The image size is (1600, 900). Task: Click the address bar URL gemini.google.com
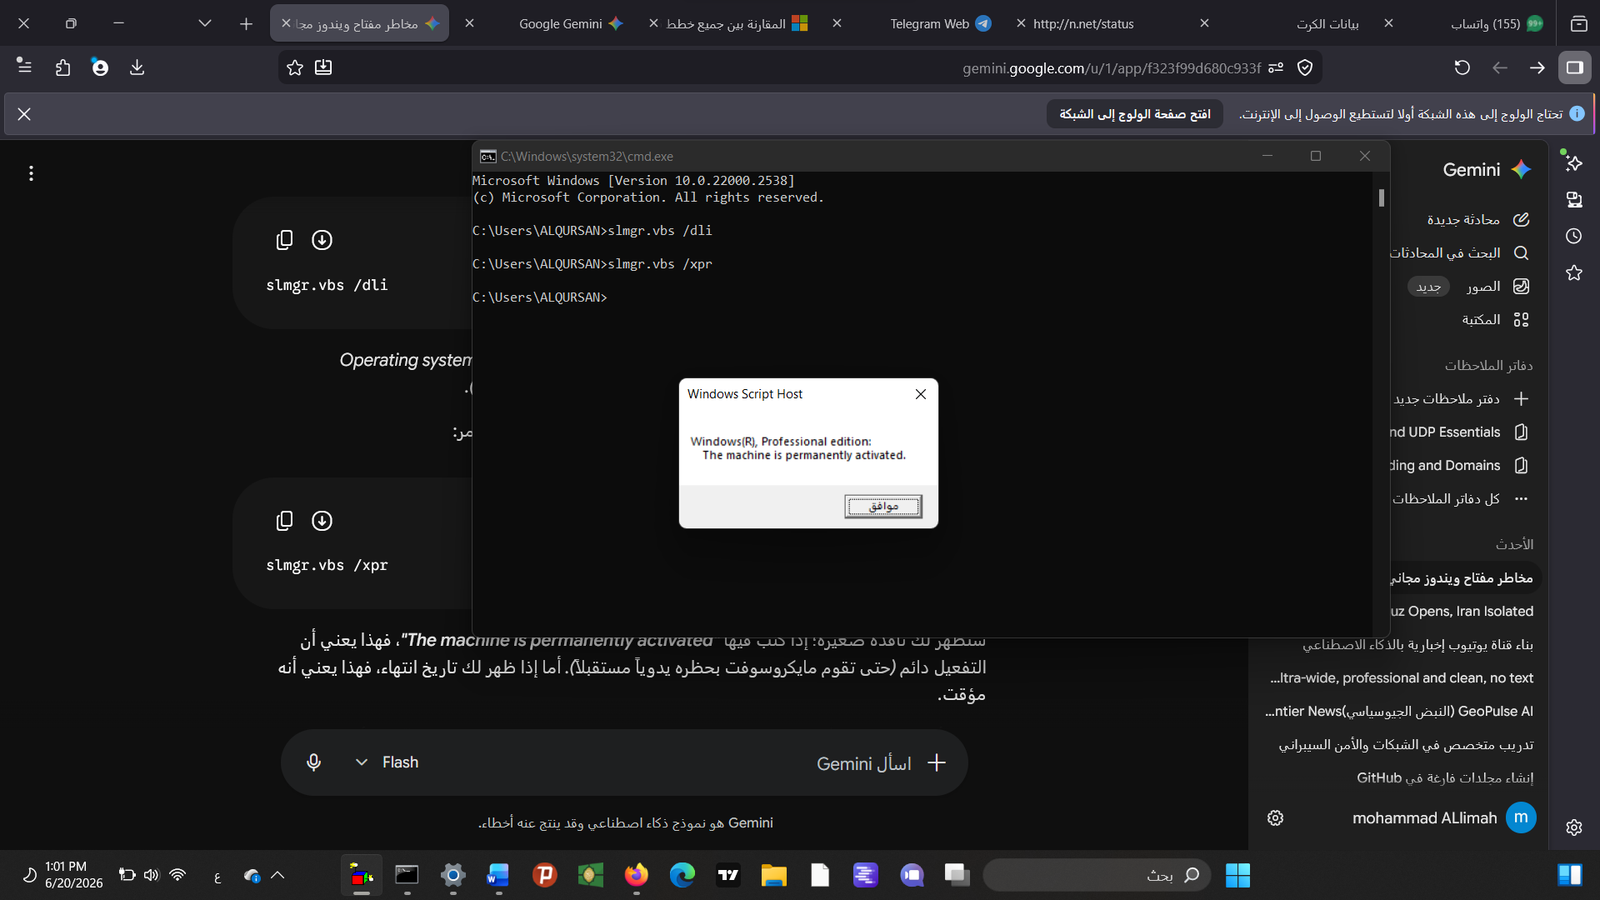[x=1111, y=68]
